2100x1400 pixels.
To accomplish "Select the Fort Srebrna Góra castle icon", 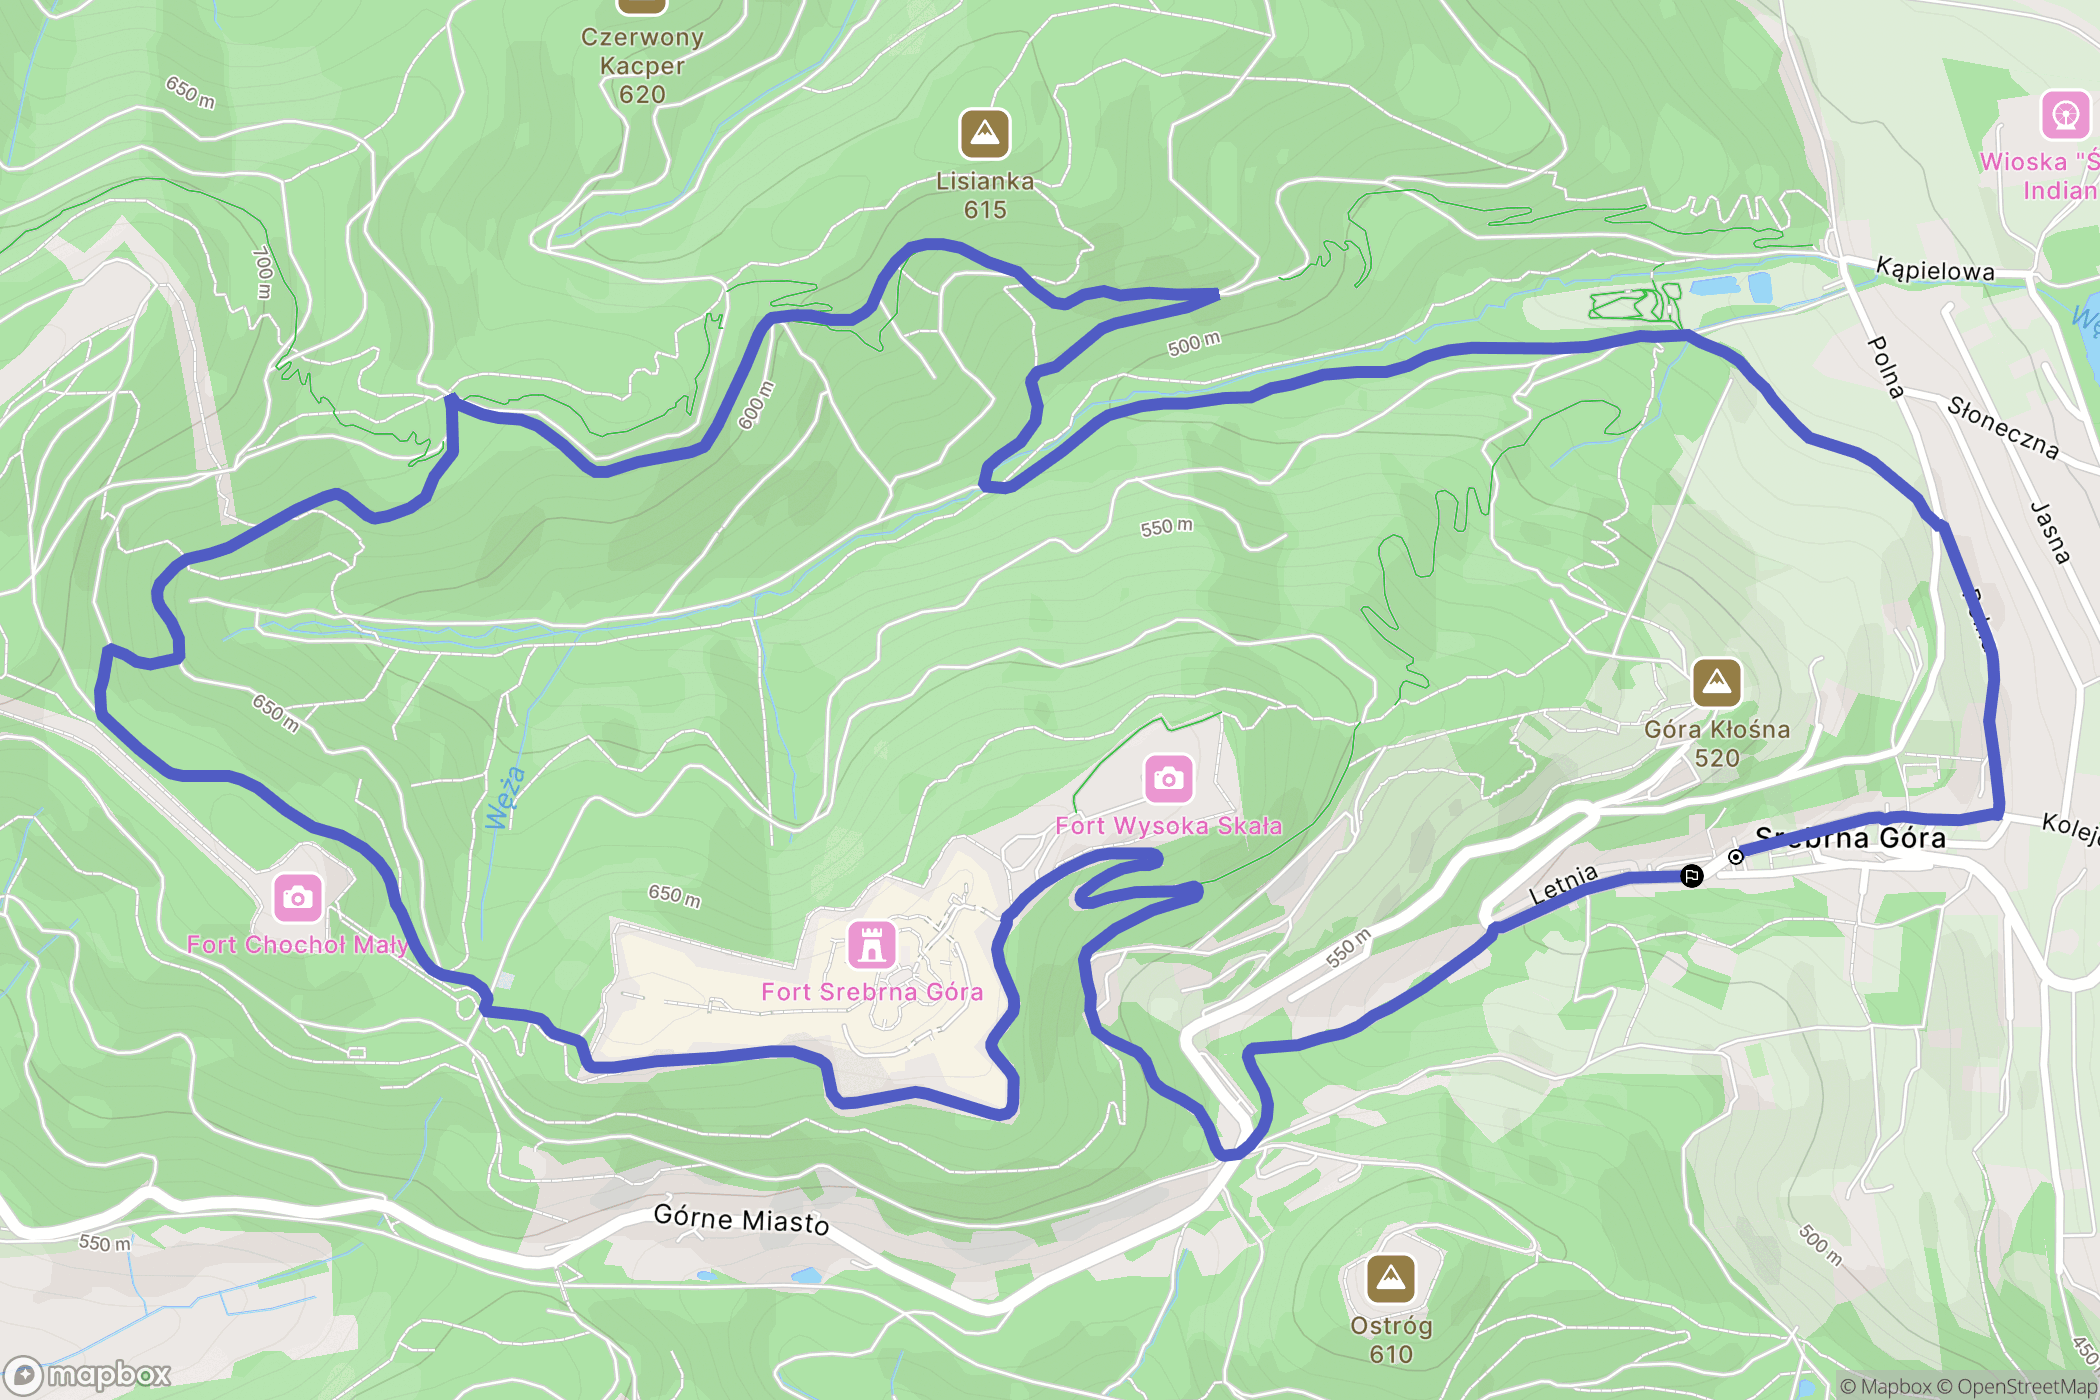I will (x=871, y=944).
